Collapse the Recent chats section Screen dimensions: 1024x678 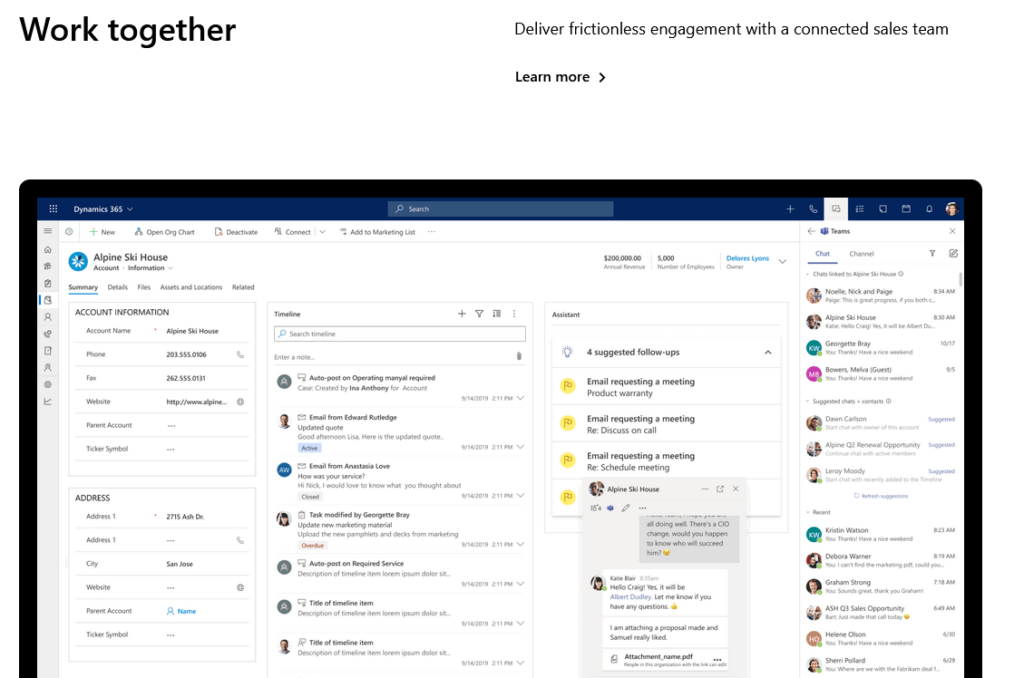808,513
